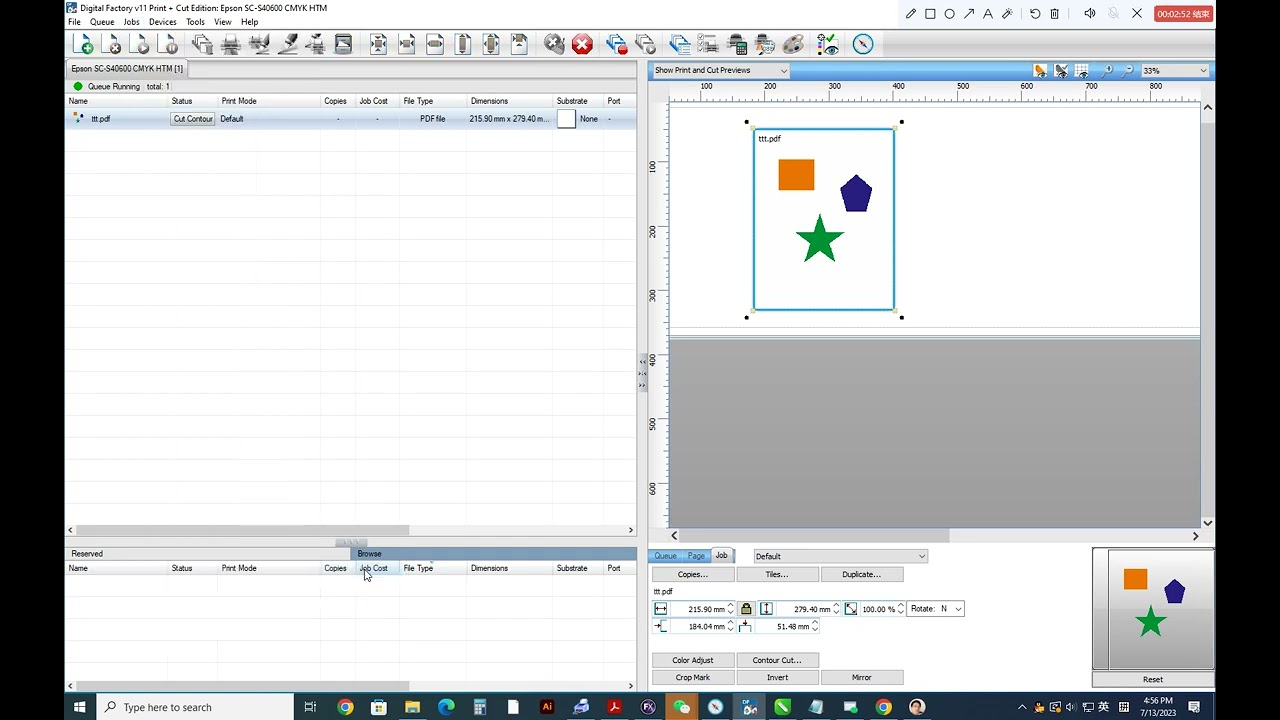Toggle the crossed-out preview eye icon

1061,70
